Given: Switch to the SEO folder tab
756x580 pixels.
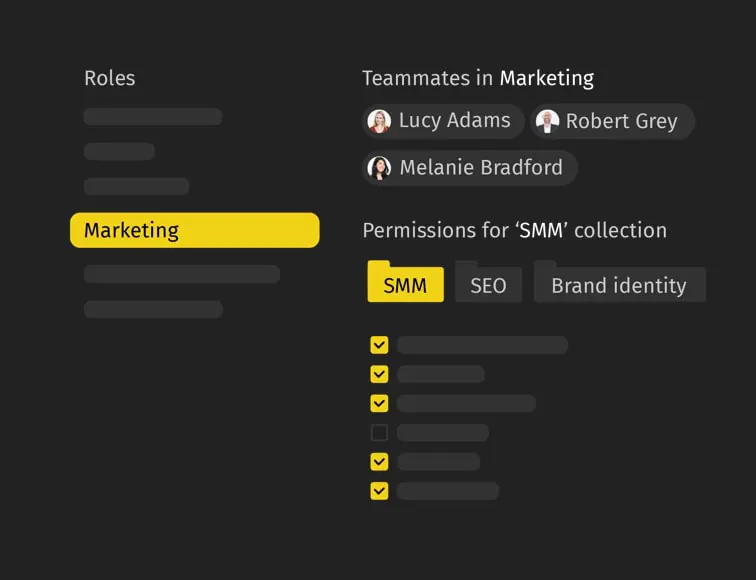Looking at the screenshot, I should [488, 282].
